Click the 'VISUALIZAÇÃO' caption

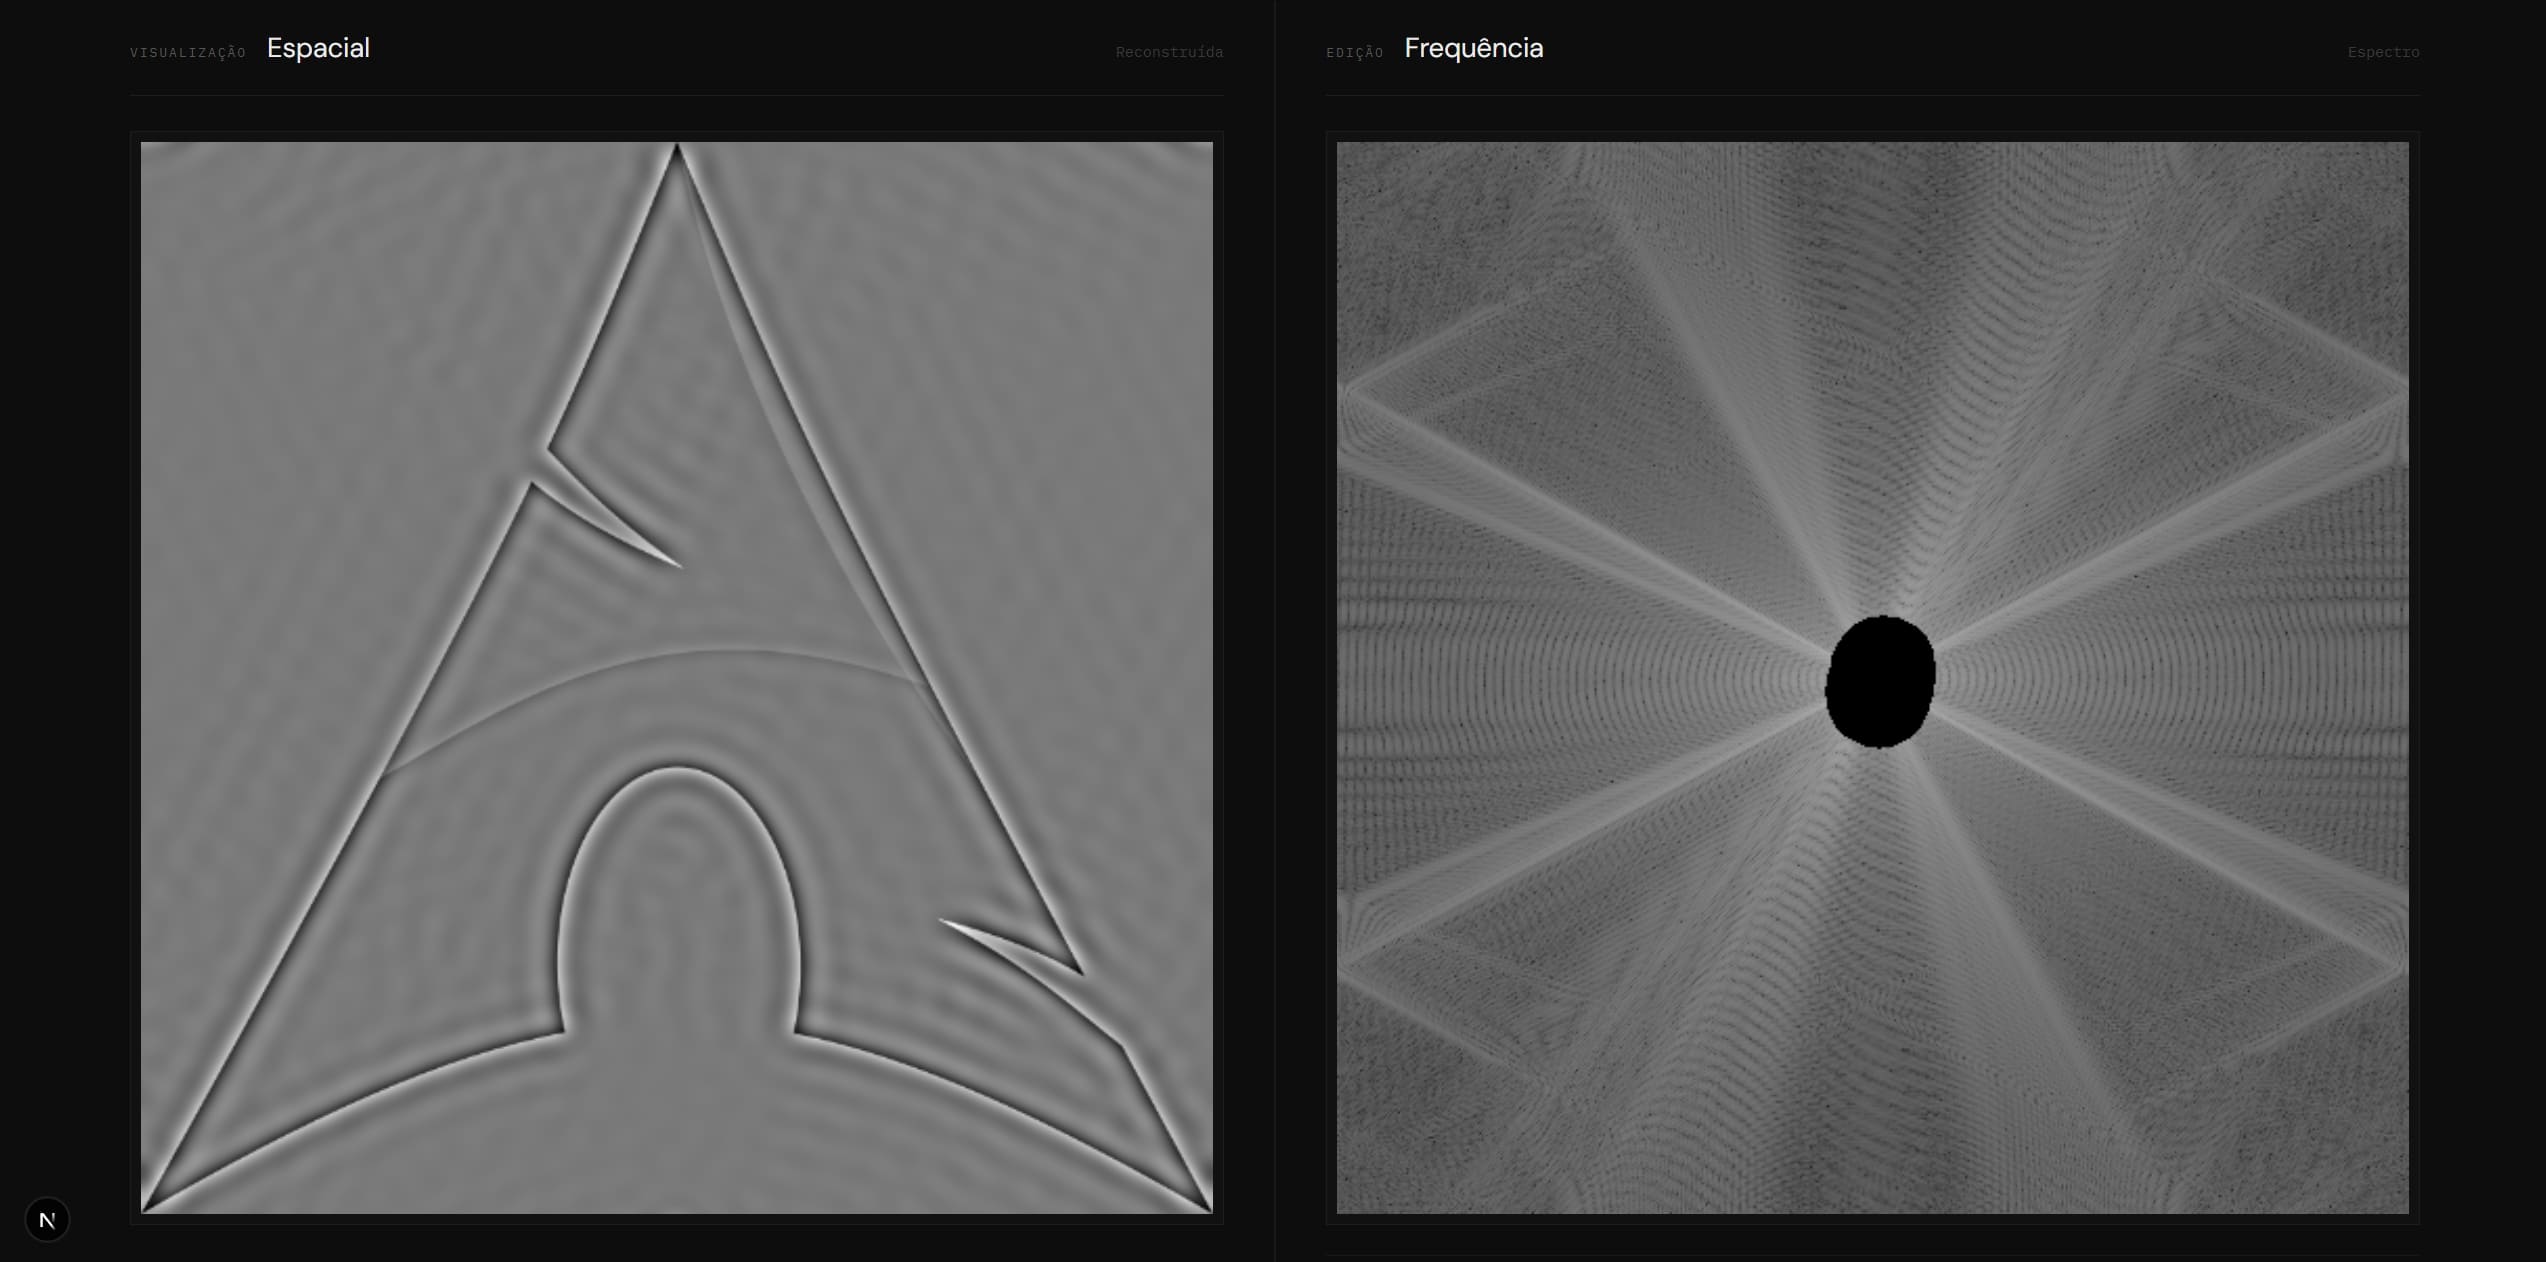(188, 53)
